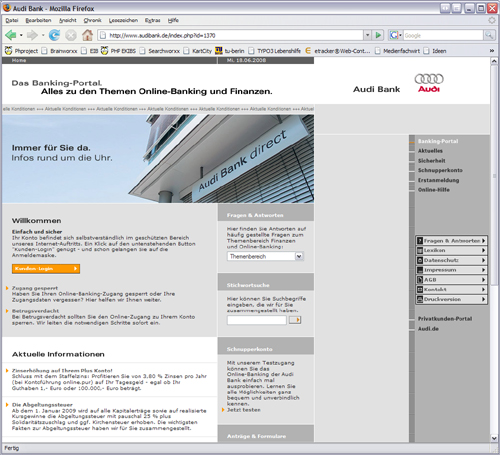
Task: Click into the Google search field
Action: (443, 35)
